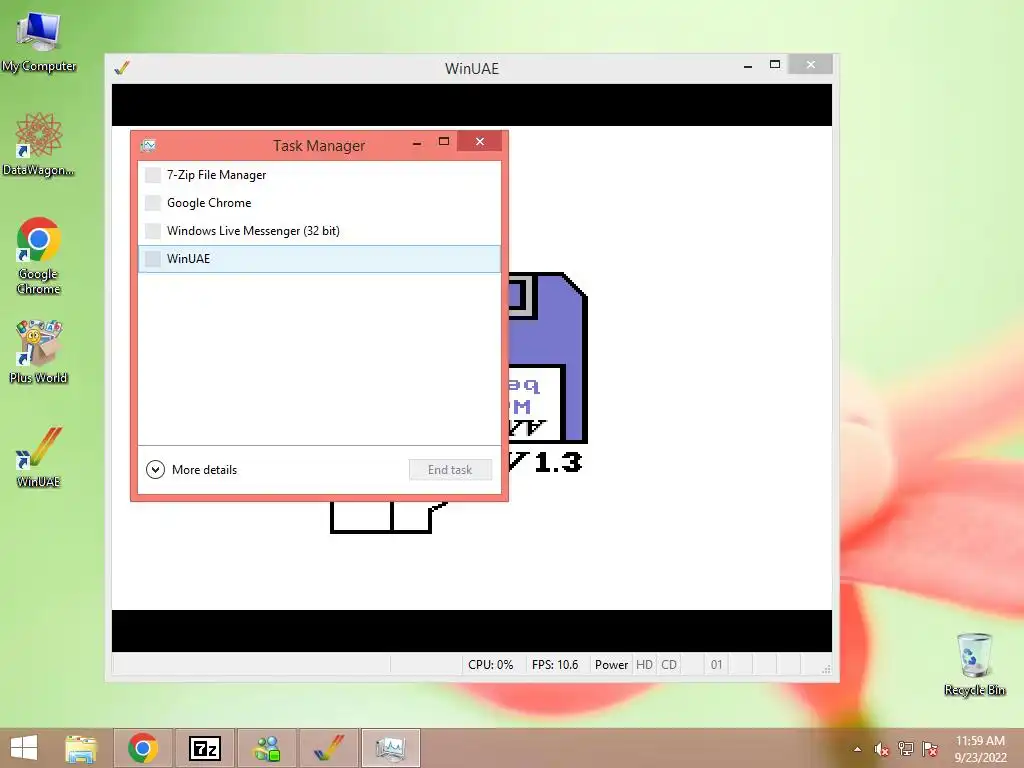Viewport: 1024px width, 768px height.
Task: Click the icon beside Google Chrome row
Action: (x=153, y=203)
